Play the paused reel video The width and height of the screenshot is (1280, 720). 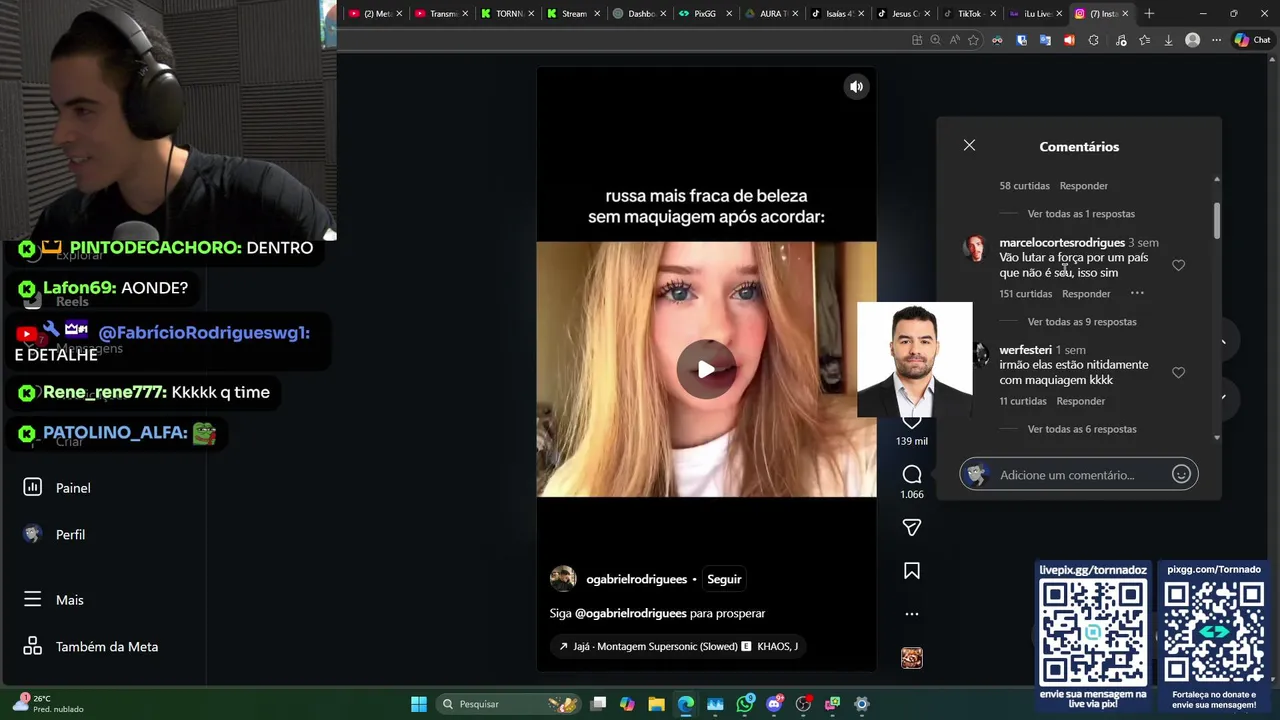[x=706, y=370]
